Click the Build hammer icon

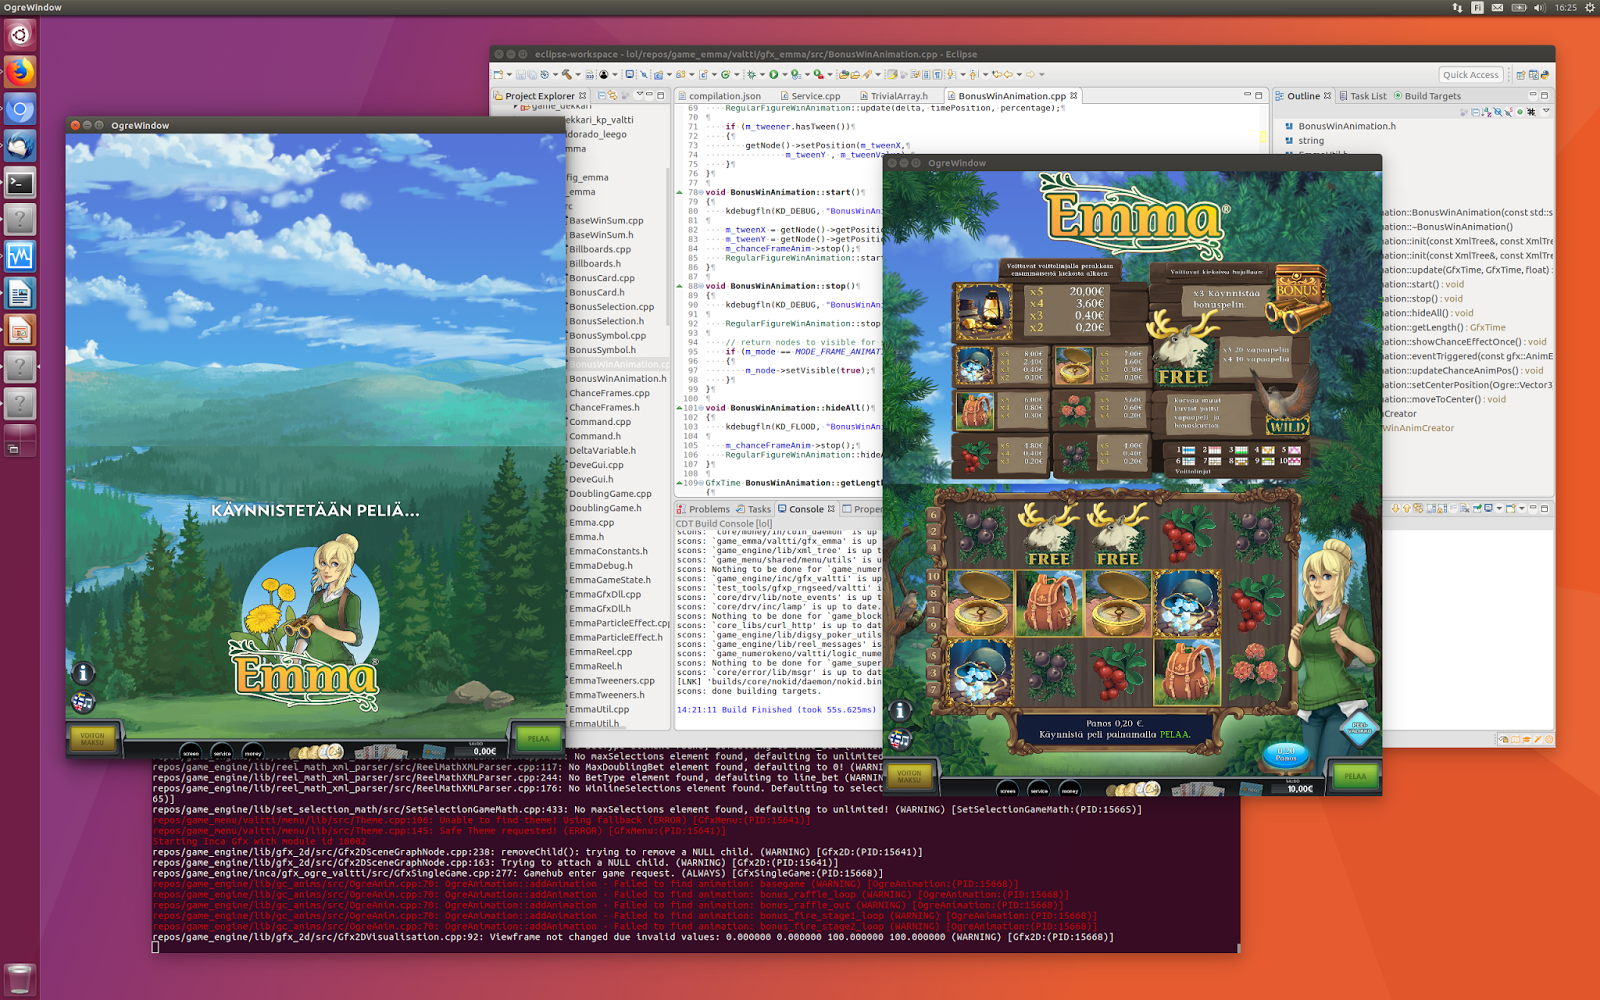click(x=566, y=73)
